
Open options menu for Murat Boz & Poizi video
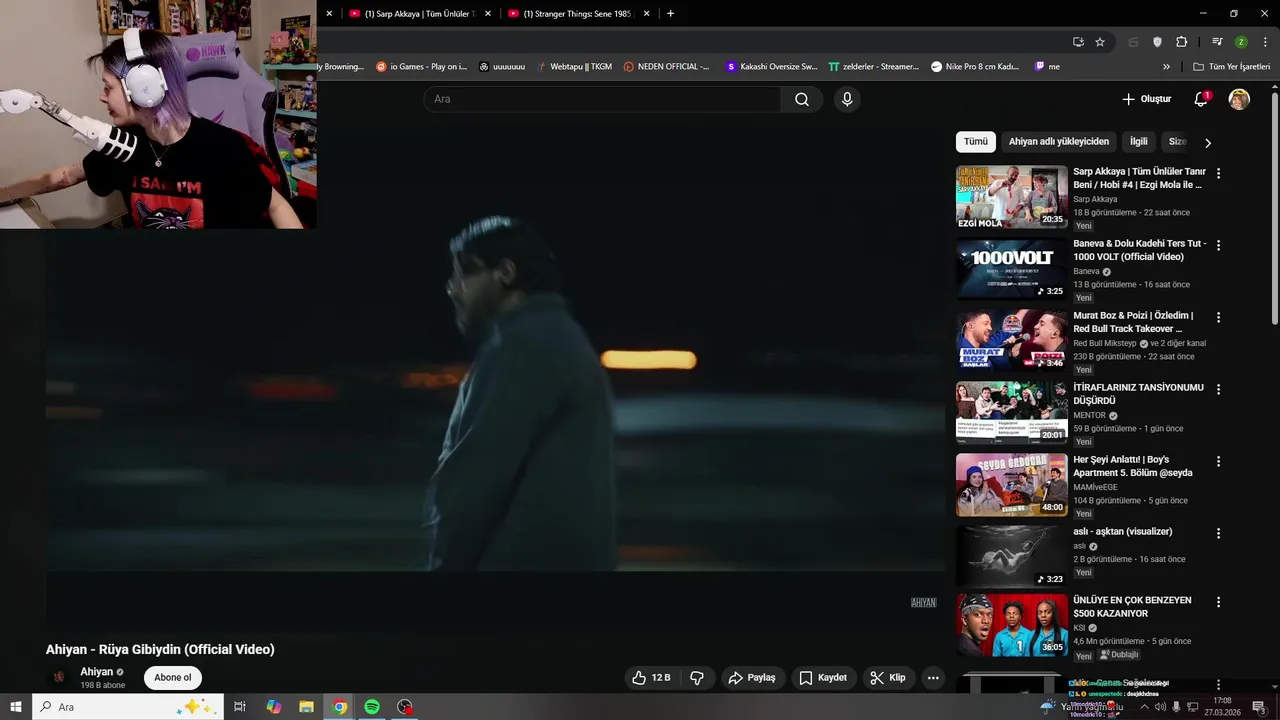1218,317
